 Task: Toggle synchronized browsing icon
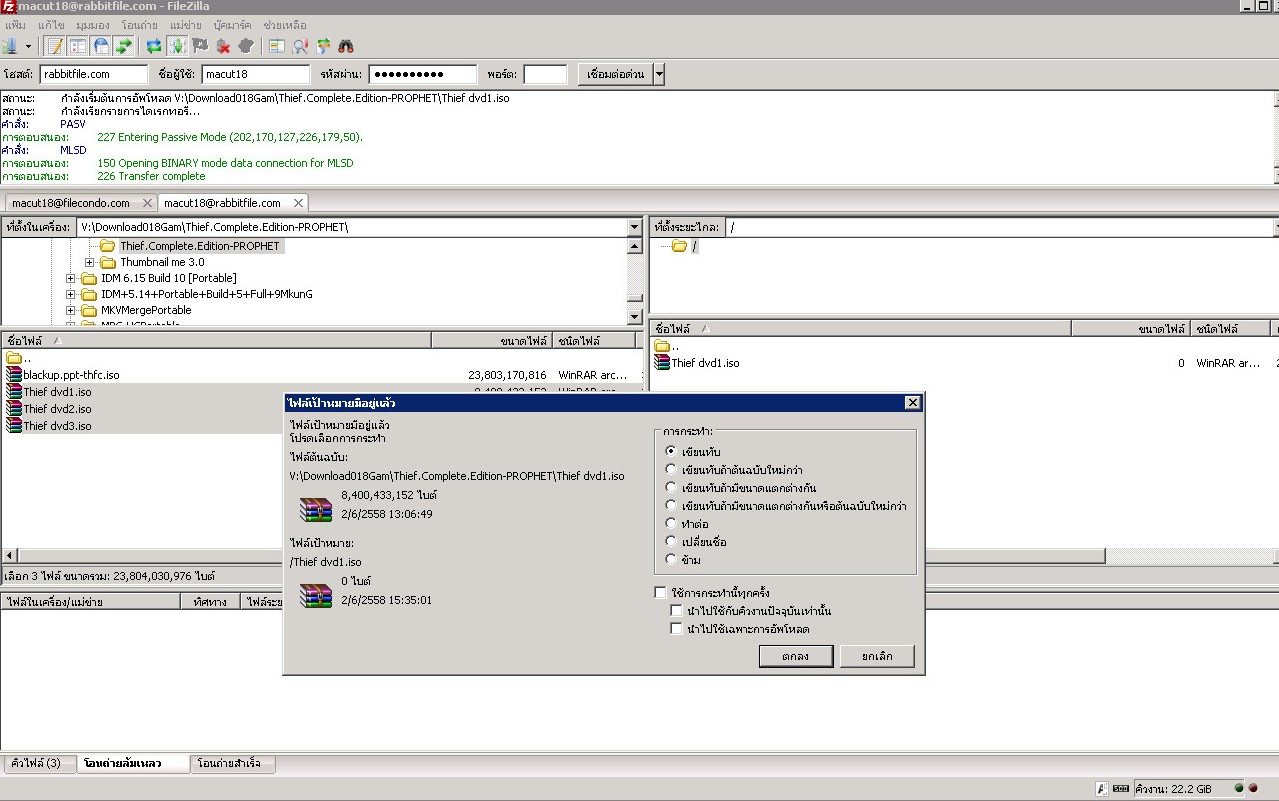click(x=323, y=46)
